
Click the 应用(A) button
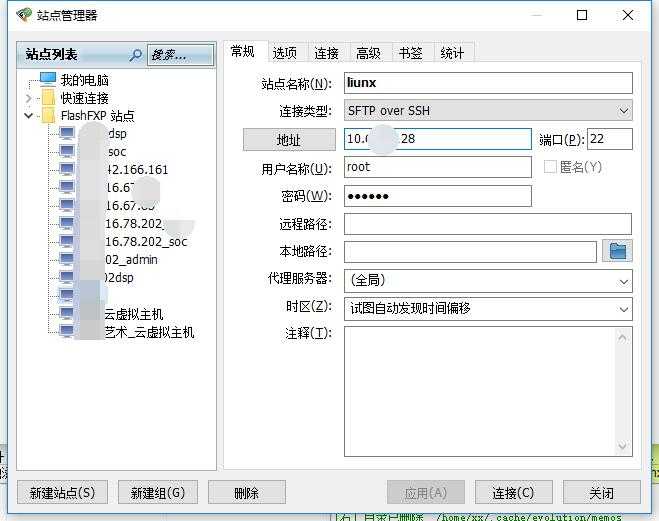(x=425, y=492)
